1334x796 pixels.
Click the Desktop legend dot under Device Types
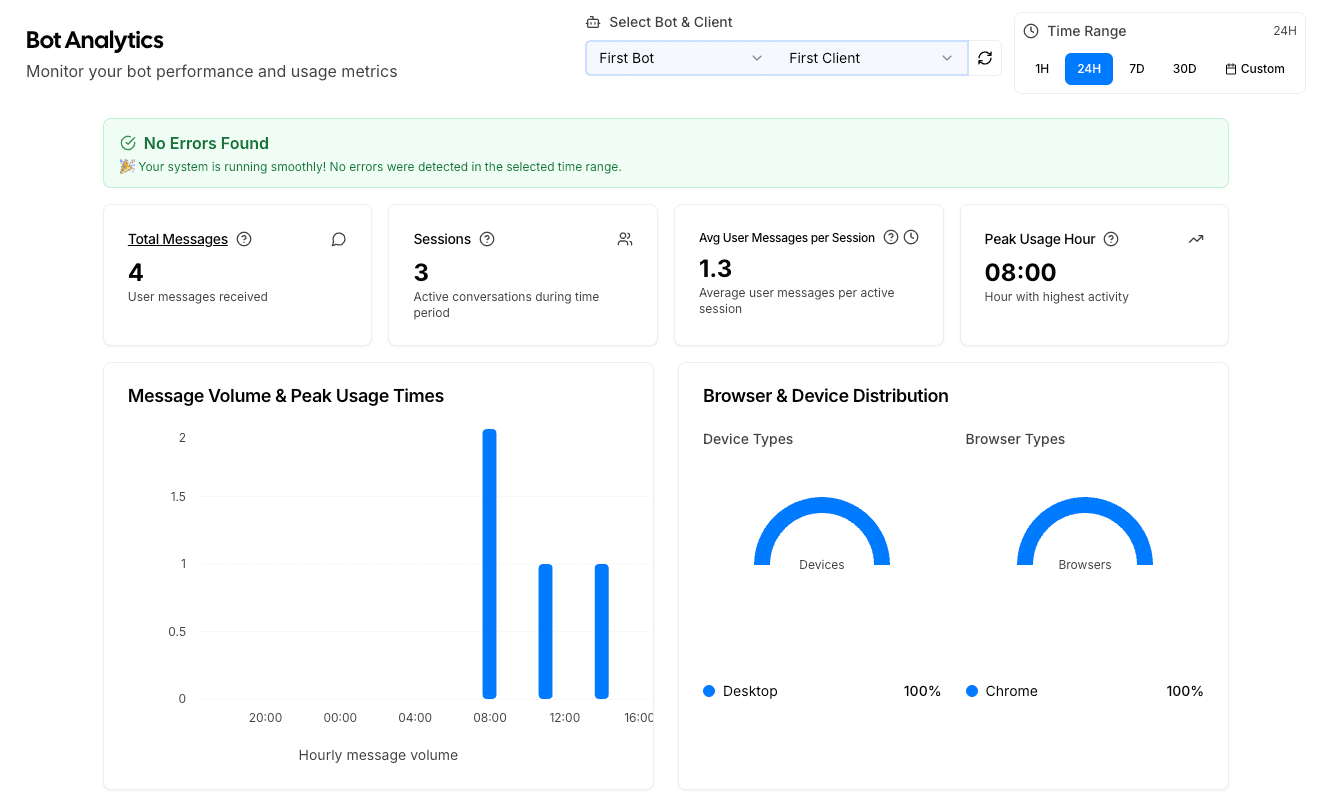709,691
